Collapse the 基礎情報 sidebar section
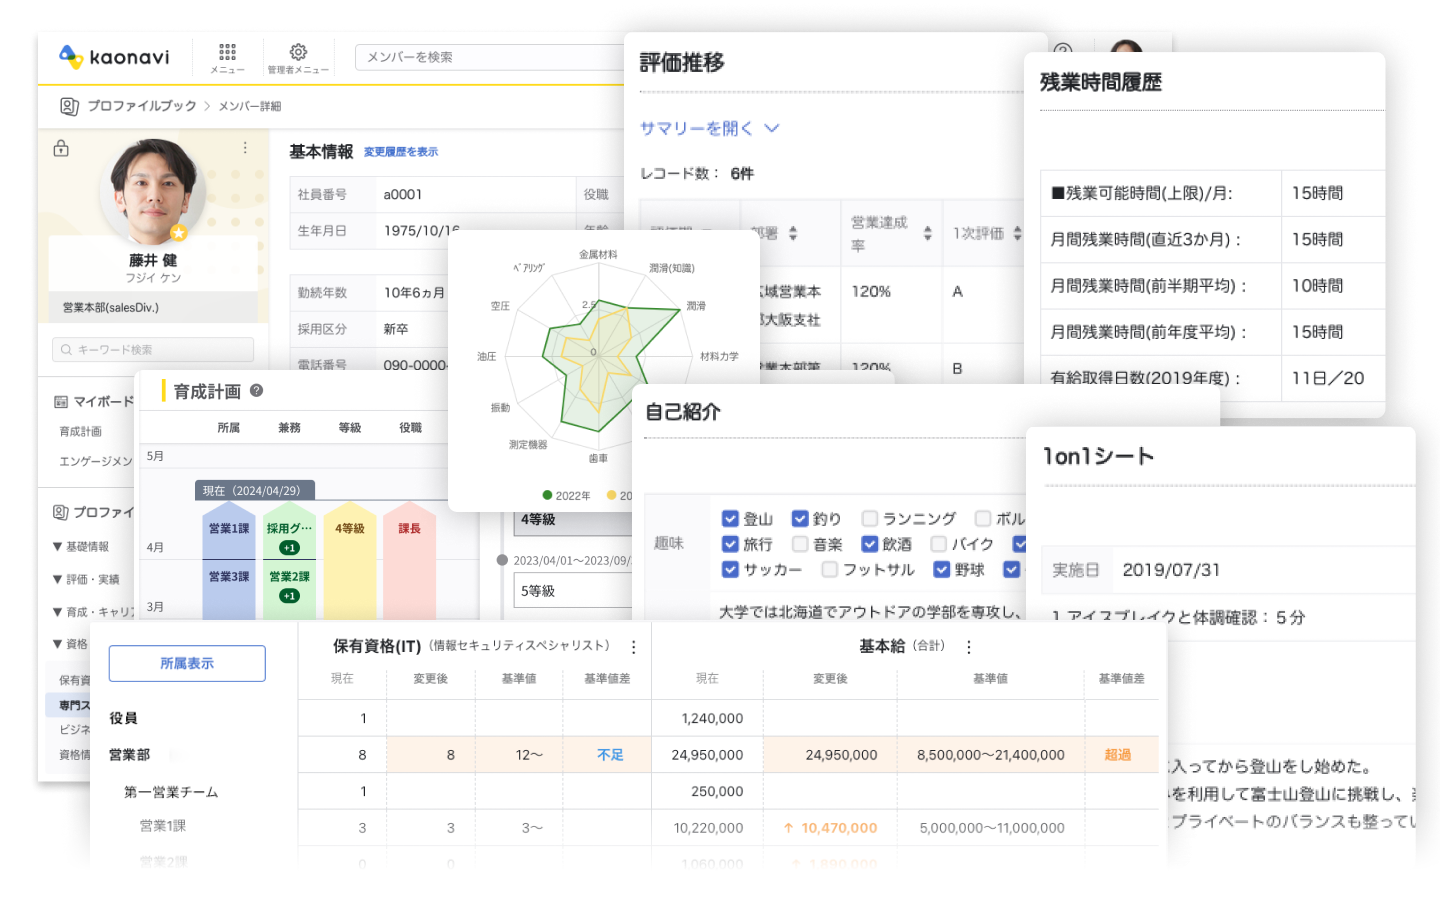Viewport: 1440px width, 900px height. pos(58,547)
